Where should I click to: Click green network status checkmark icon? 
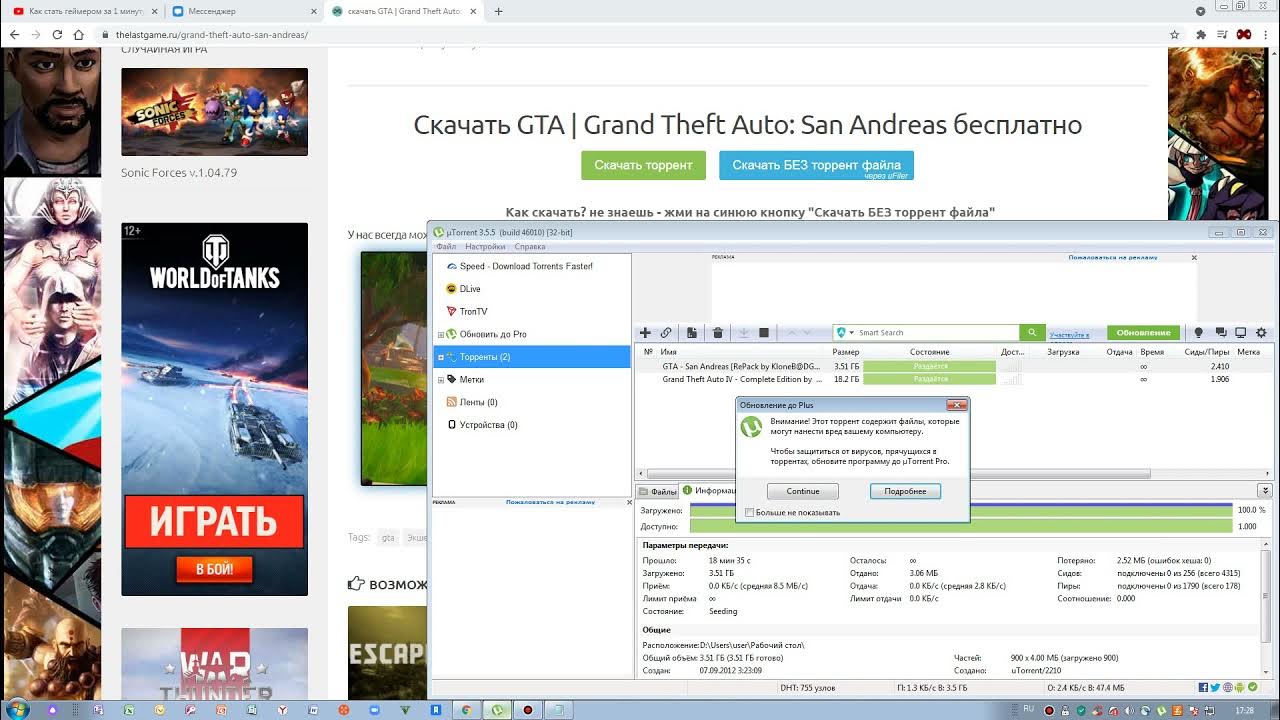tap(1254, 688)
